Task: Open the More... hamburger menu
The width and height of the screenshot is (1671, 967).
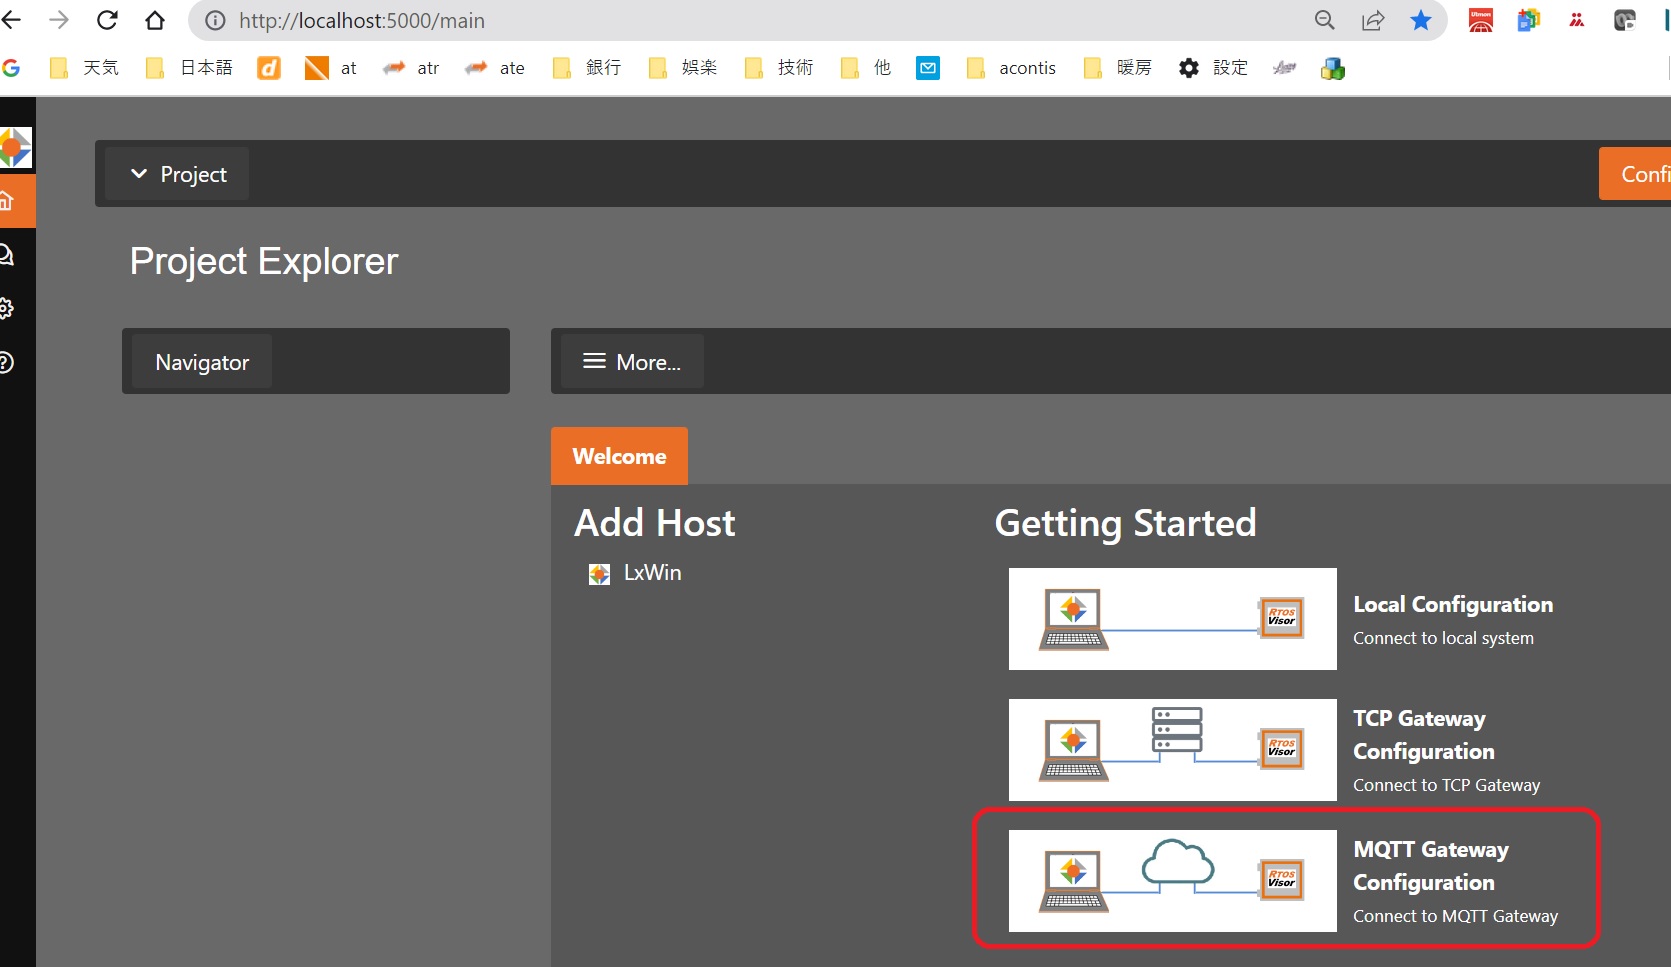Action: (632, 362)
